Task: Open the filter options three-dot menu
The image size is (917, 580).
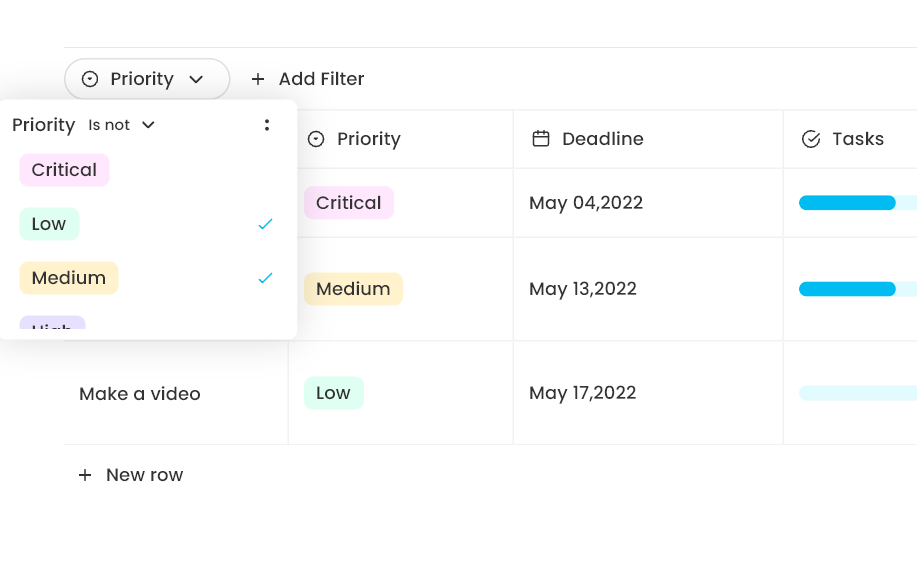Action: click(266, 124)
